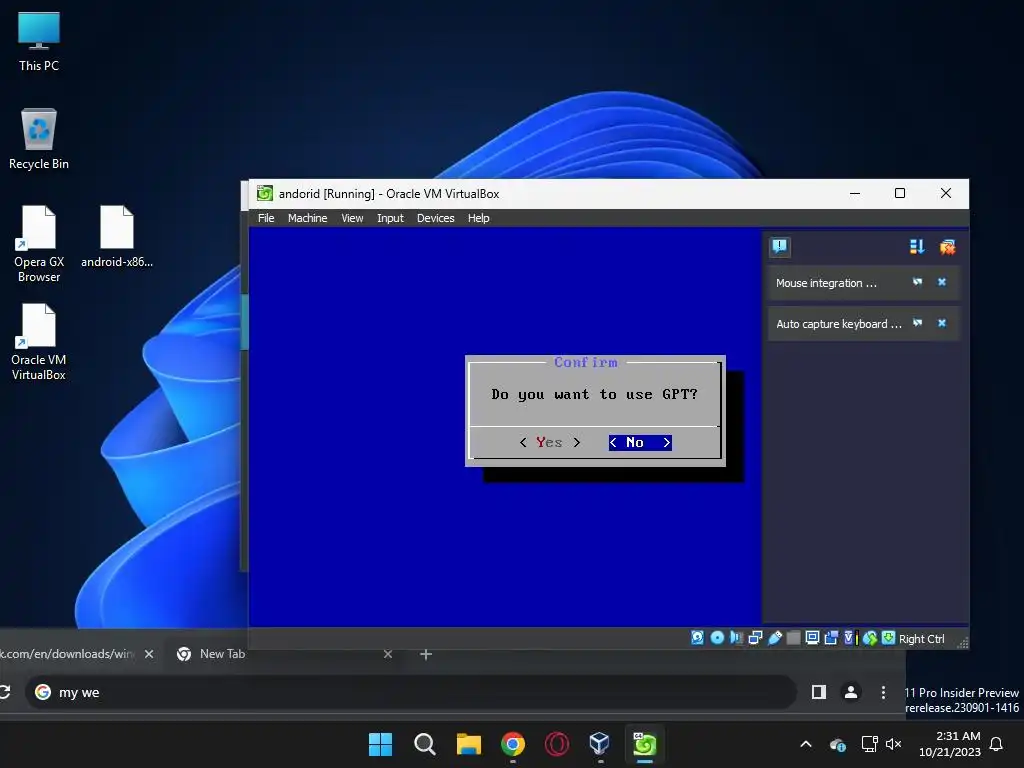The image size is (1024, 768).
Task: Select the android-x86 file on desktop
Action: [117, 236]
